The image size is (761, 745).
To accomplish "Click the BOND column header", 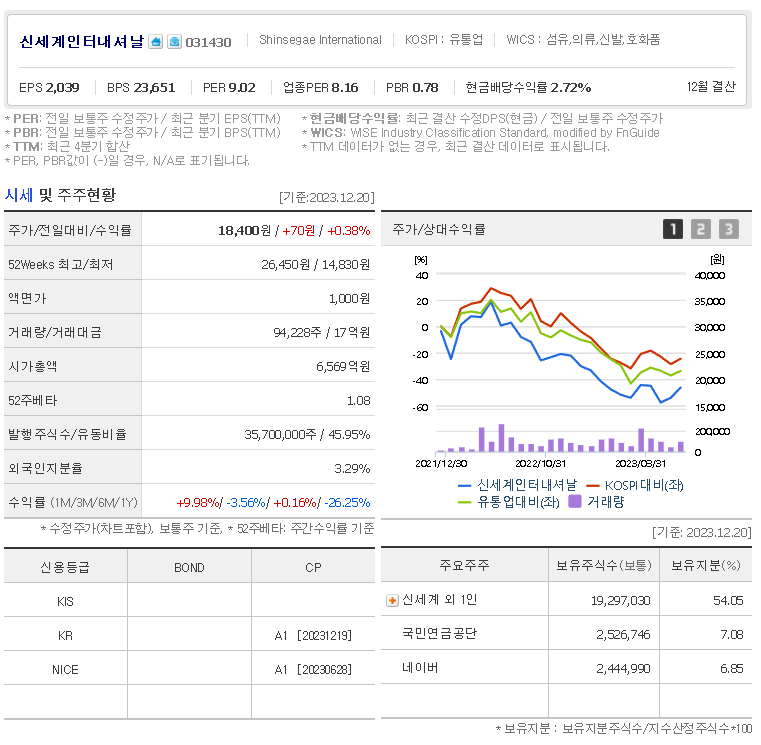I will tap(189, 567).
